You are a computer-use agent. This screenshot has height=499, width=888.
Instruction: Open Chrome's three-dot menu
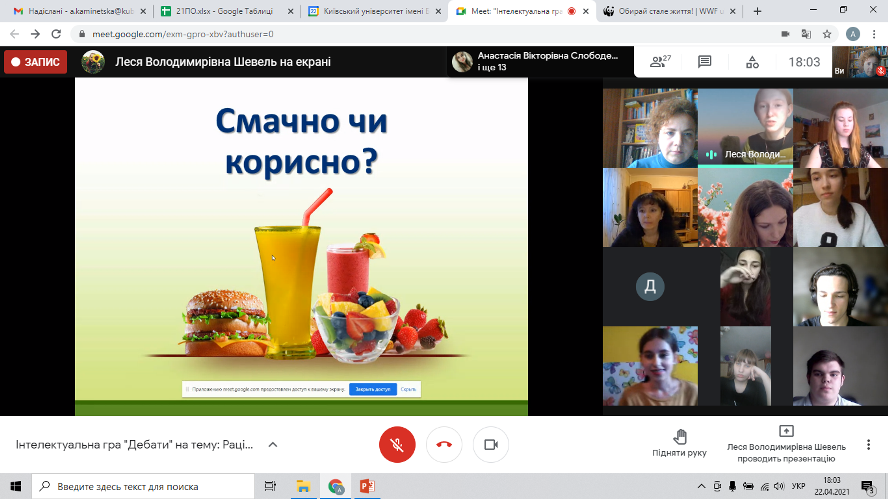click(x=874, y=33)
